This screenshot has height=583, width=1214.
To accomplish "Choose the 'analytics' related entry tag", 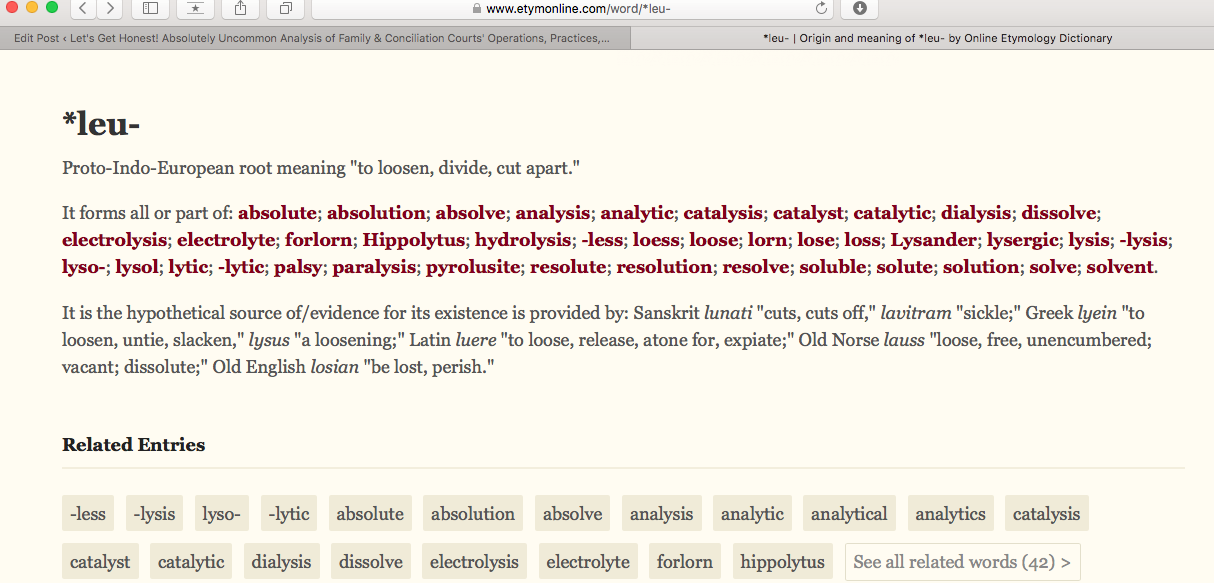I will [950, 514].
